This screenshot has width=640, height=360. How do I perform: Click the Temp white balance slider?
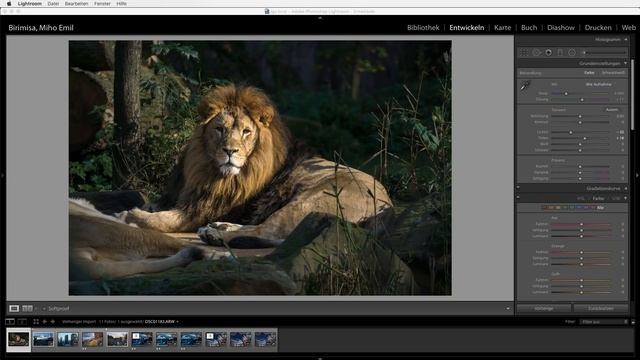[x=580, y=93]
